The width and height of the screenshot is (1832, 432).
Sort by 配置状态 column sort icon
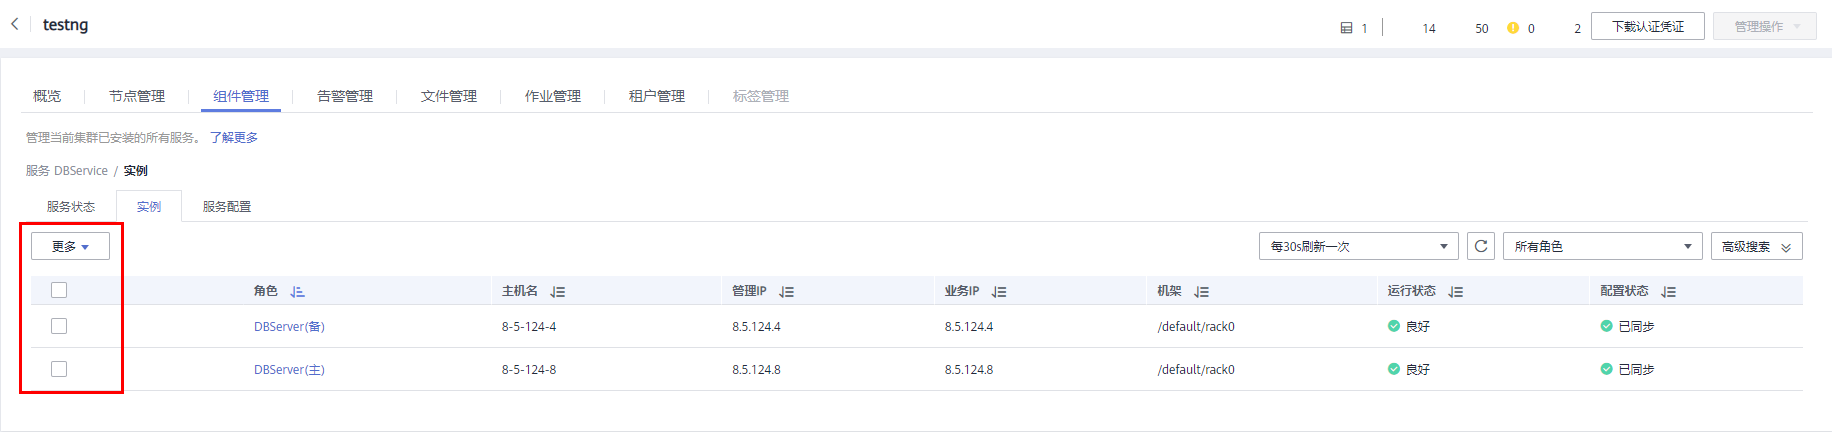click(1668, 292)
